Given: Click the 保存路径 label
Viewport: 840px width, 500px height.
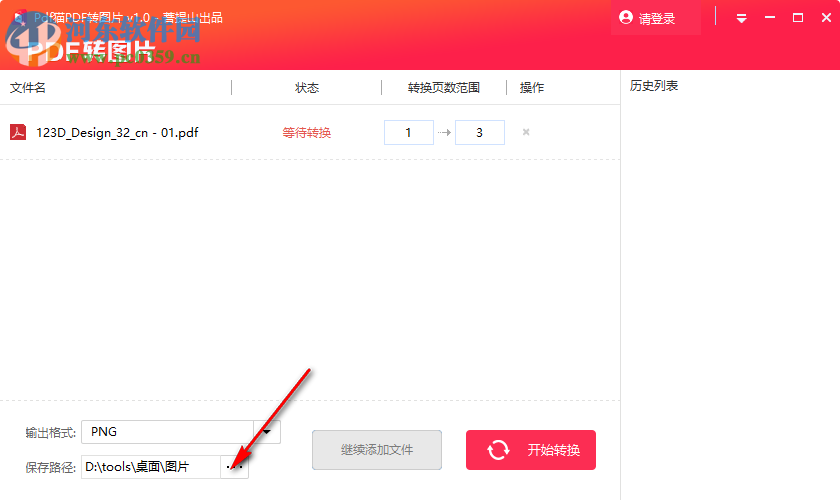Looking at the screenshot, I should [x=50, y=467].
